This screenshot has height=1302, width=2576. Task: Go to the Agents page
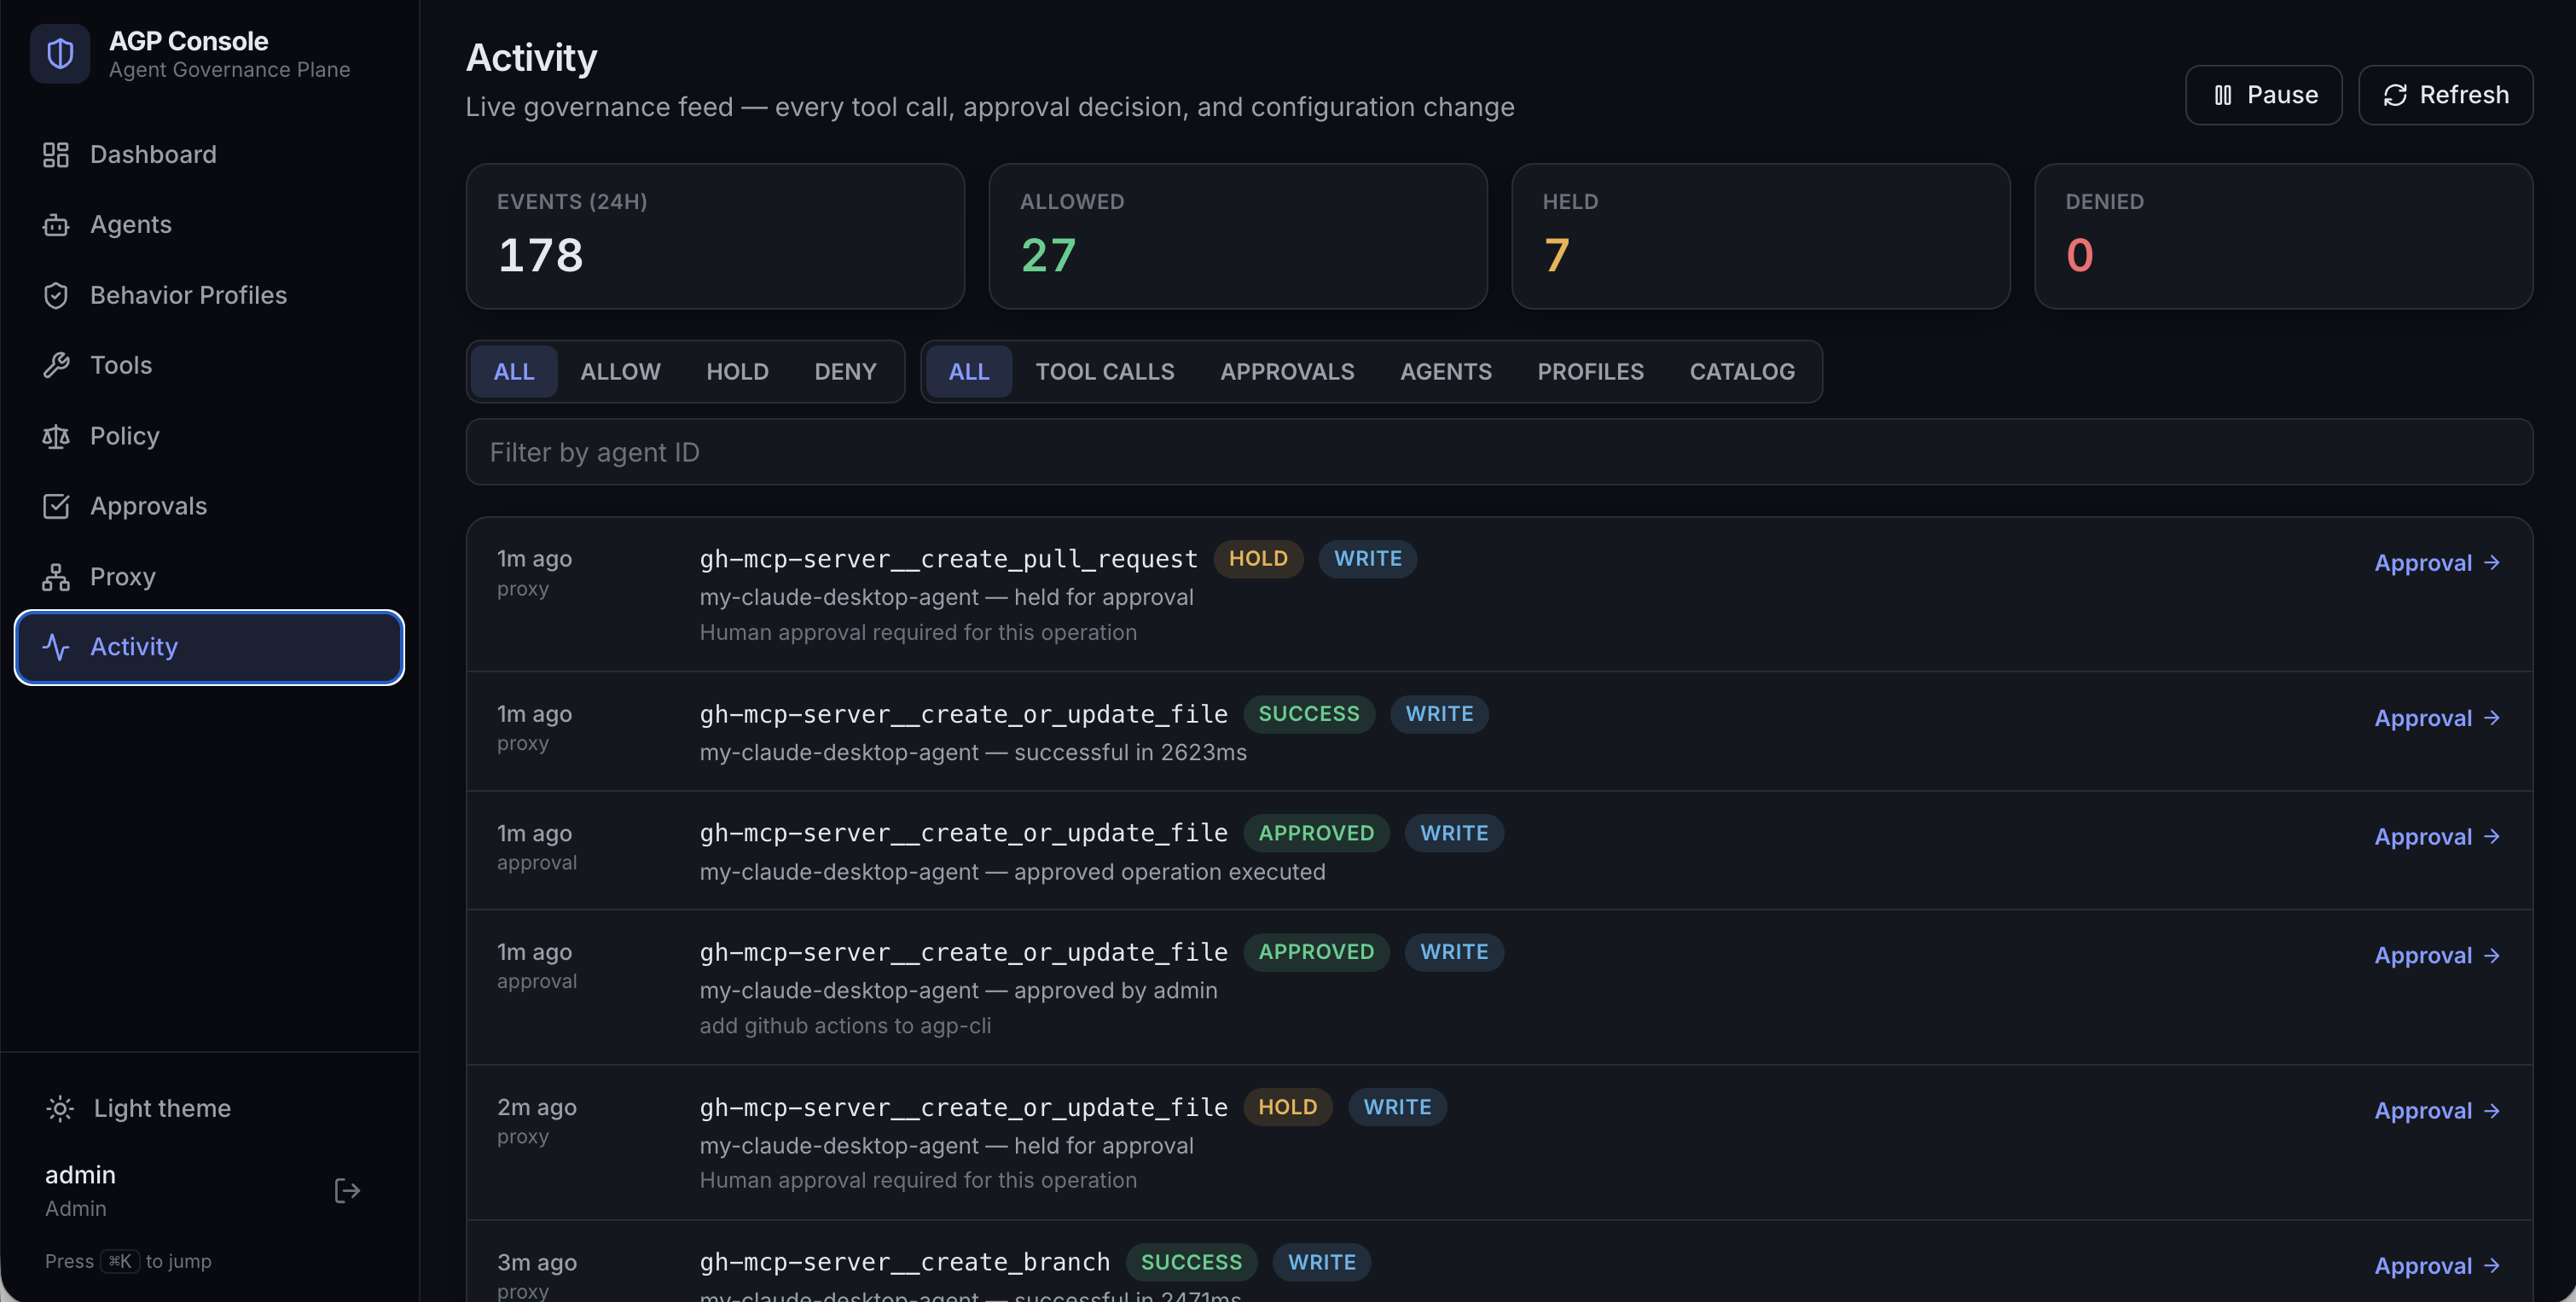coord(209,225)
